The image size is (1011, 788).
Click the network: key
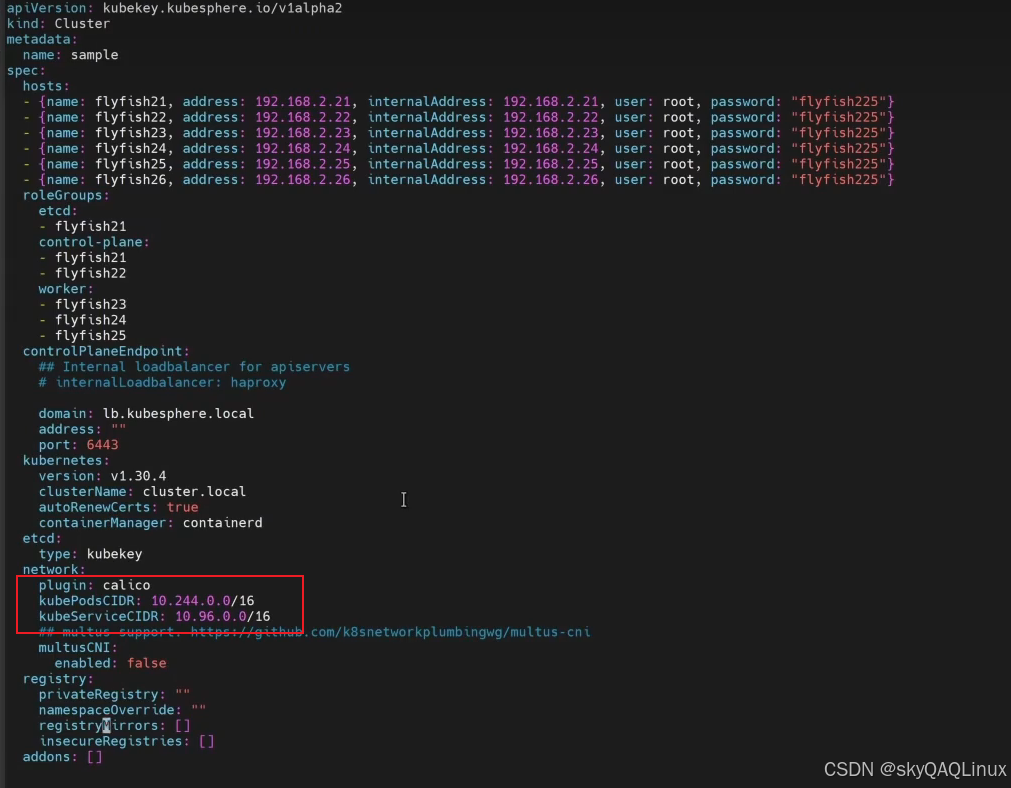(x=54, y=569)
